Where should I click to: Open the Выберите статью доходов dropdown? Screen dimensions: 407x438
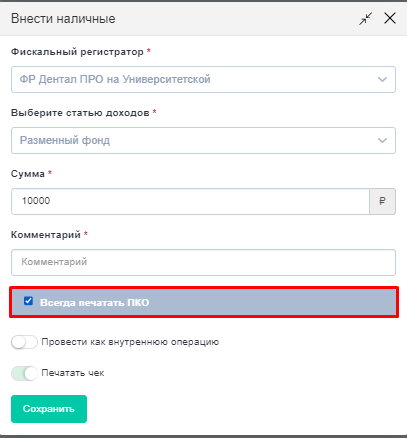[203, 140]
